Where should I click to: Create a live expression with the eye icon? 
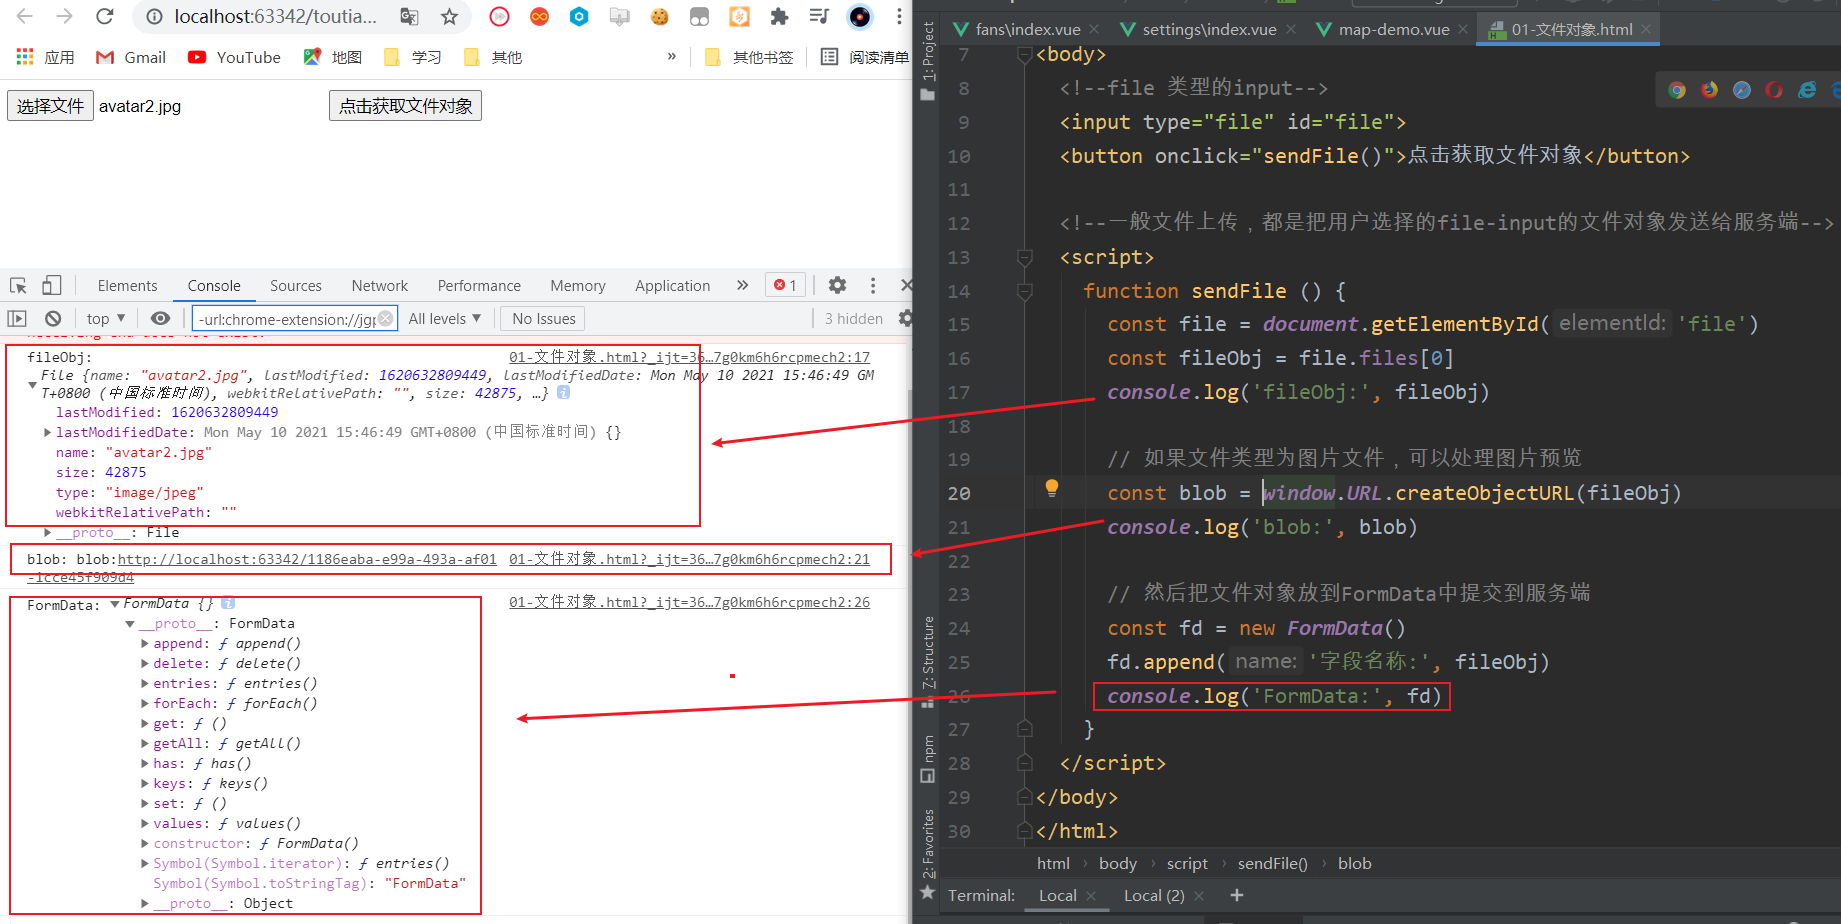pos(160,318)
